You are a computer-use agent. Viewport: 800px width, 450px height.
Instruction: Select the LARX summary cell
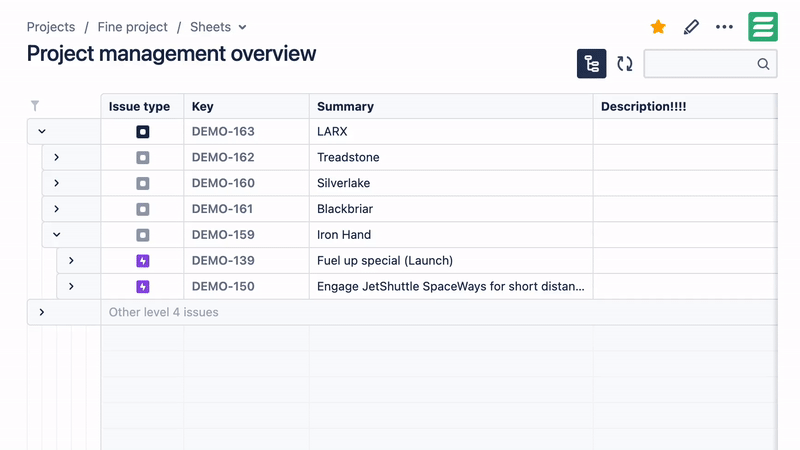click(451, 132)
